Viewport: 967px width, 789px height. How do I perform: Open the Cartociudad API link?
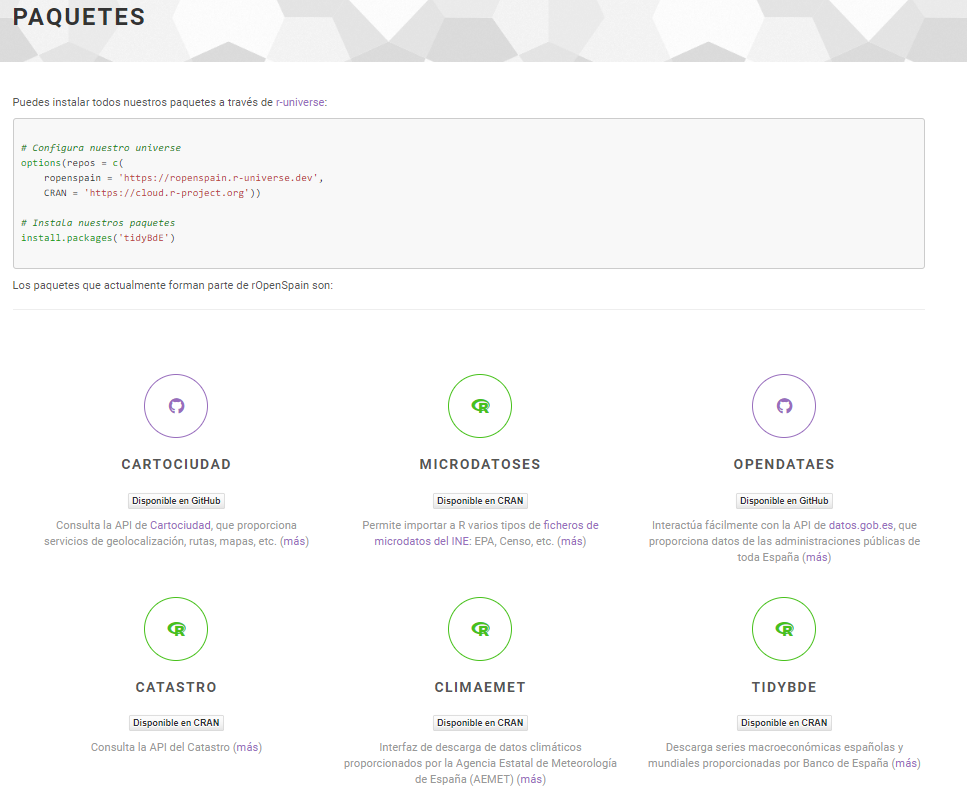[180, 525]
